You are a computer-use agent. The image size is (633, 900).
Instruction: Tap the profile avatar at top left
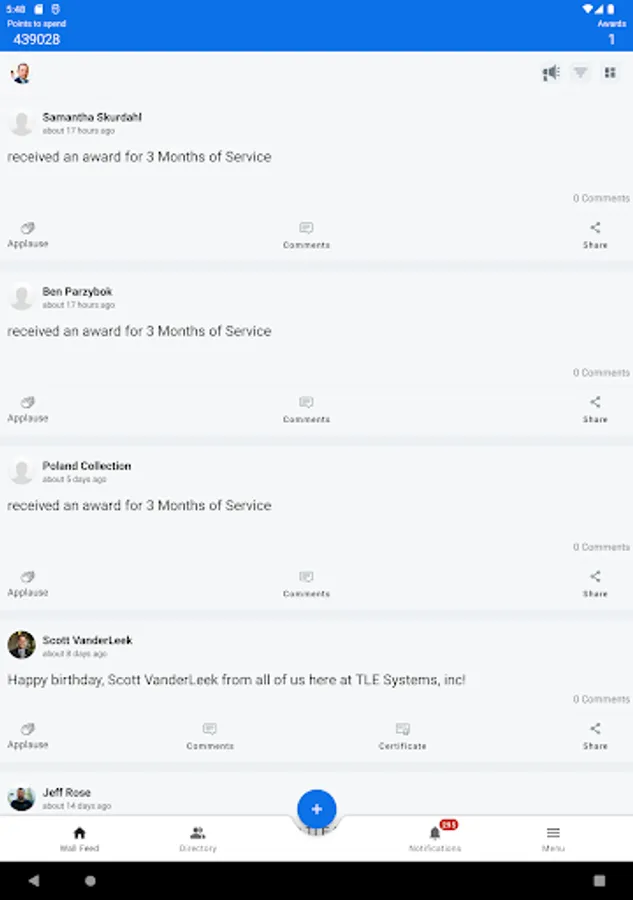[x=21, y=73]
